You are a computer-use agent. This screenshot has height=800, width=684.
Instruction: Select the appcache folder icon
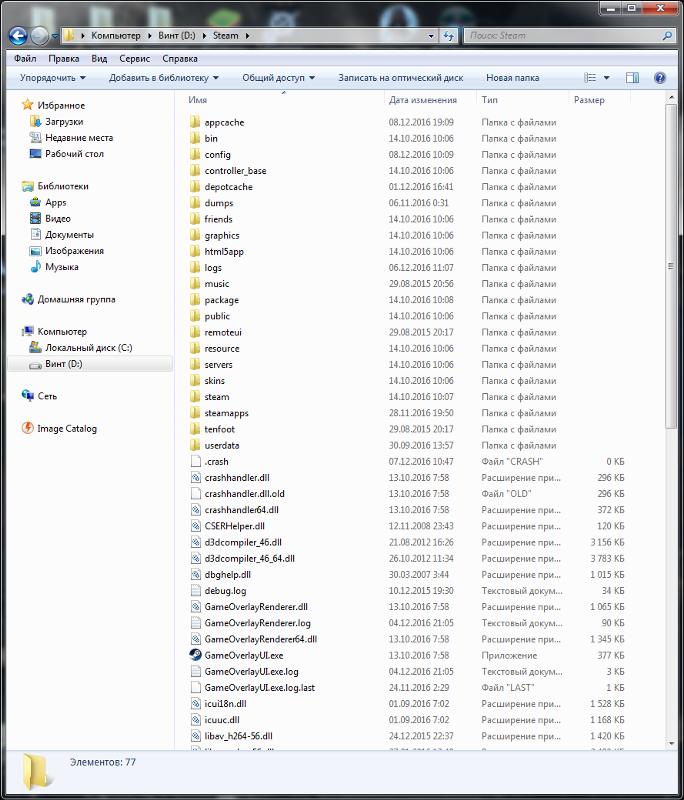tap(195, 122)
